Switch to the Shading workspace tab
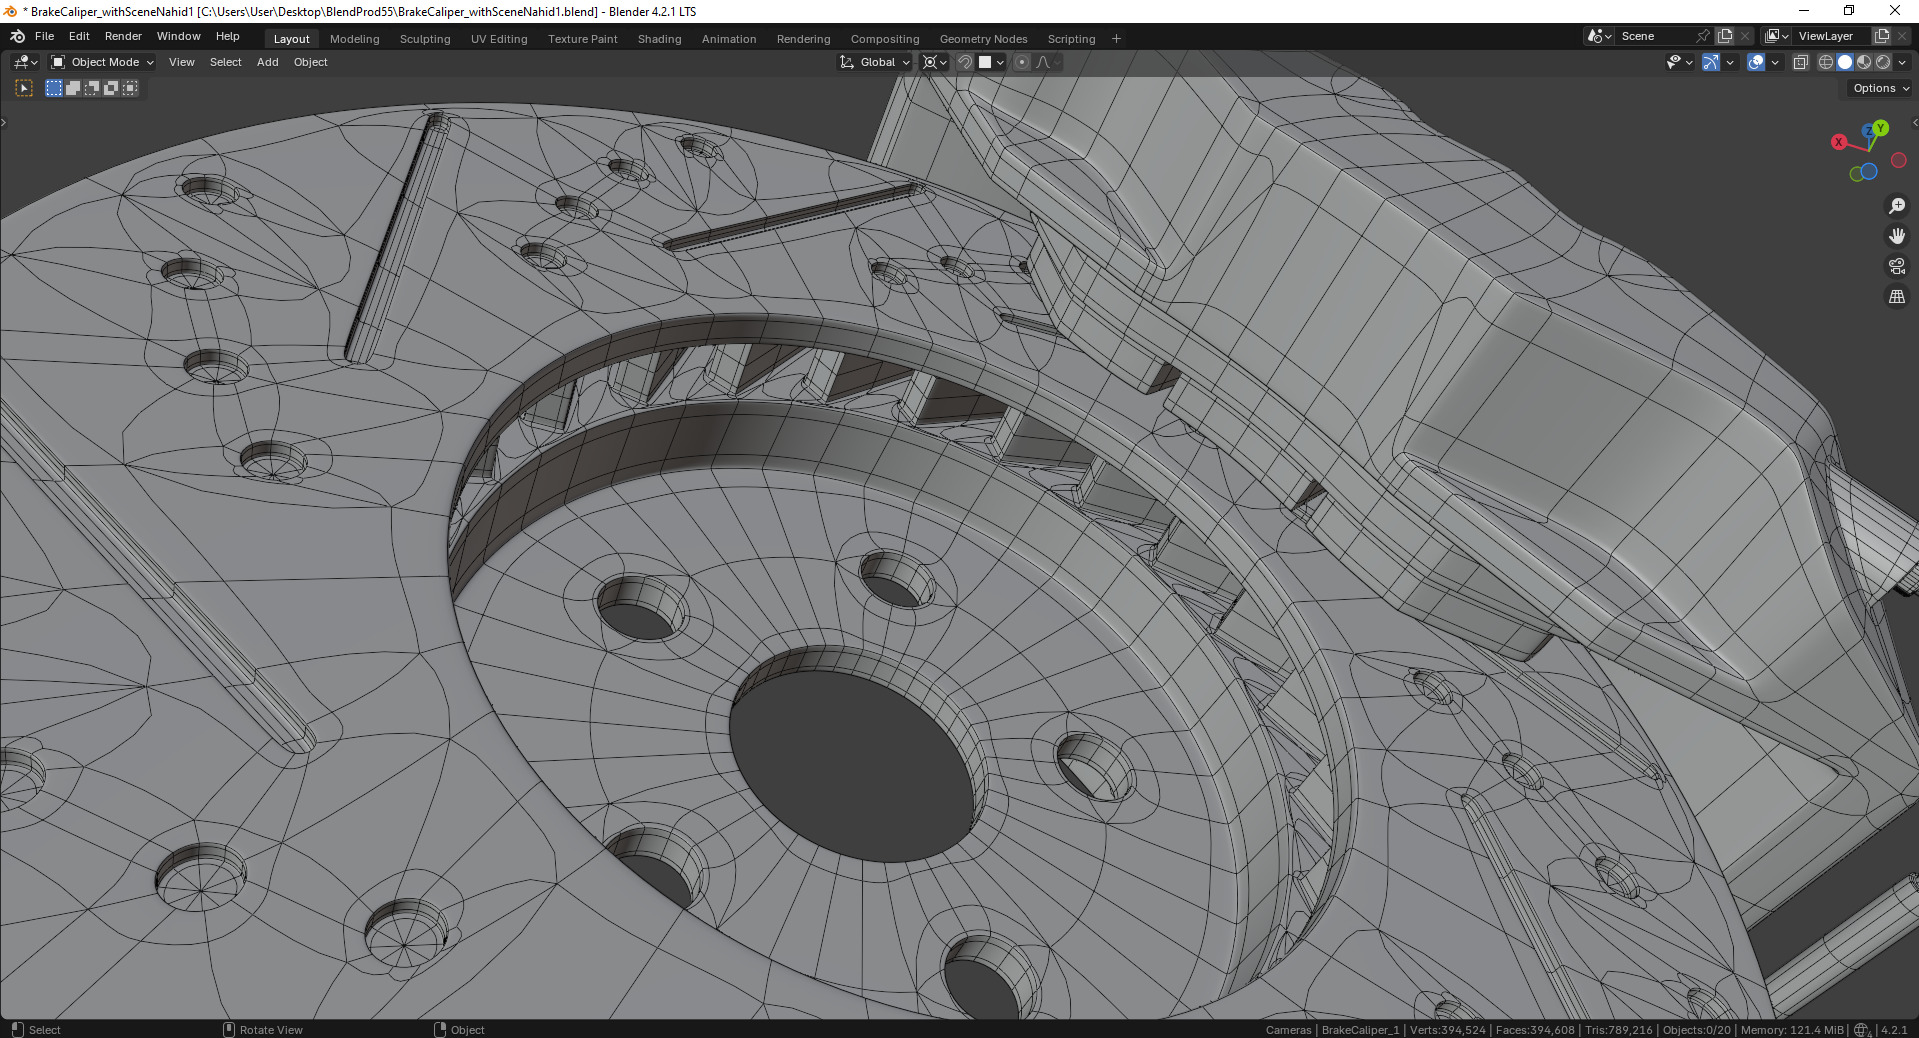Screen dimensions: 1919x1038 [x=660, y=39]
